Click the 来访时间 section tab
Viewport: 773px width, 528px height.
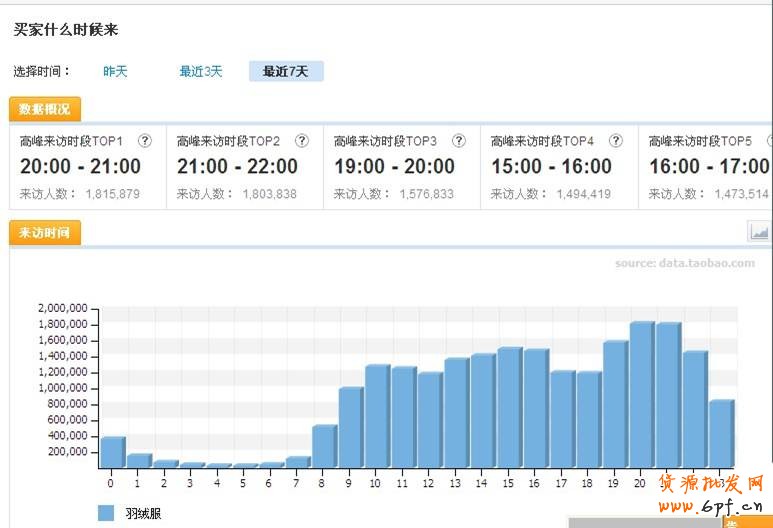(45, 233)
